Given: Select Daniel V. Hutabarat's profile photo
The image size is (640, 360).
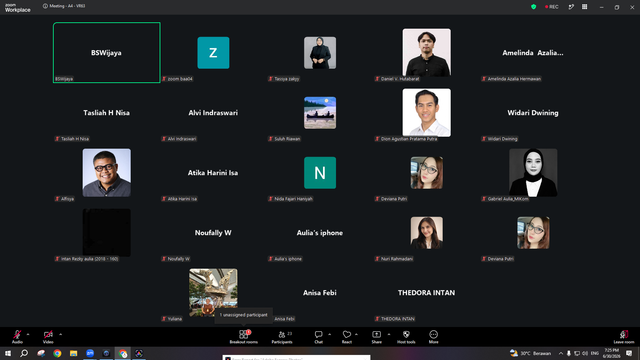Looking at the screenshot, I should pos(427,53).
